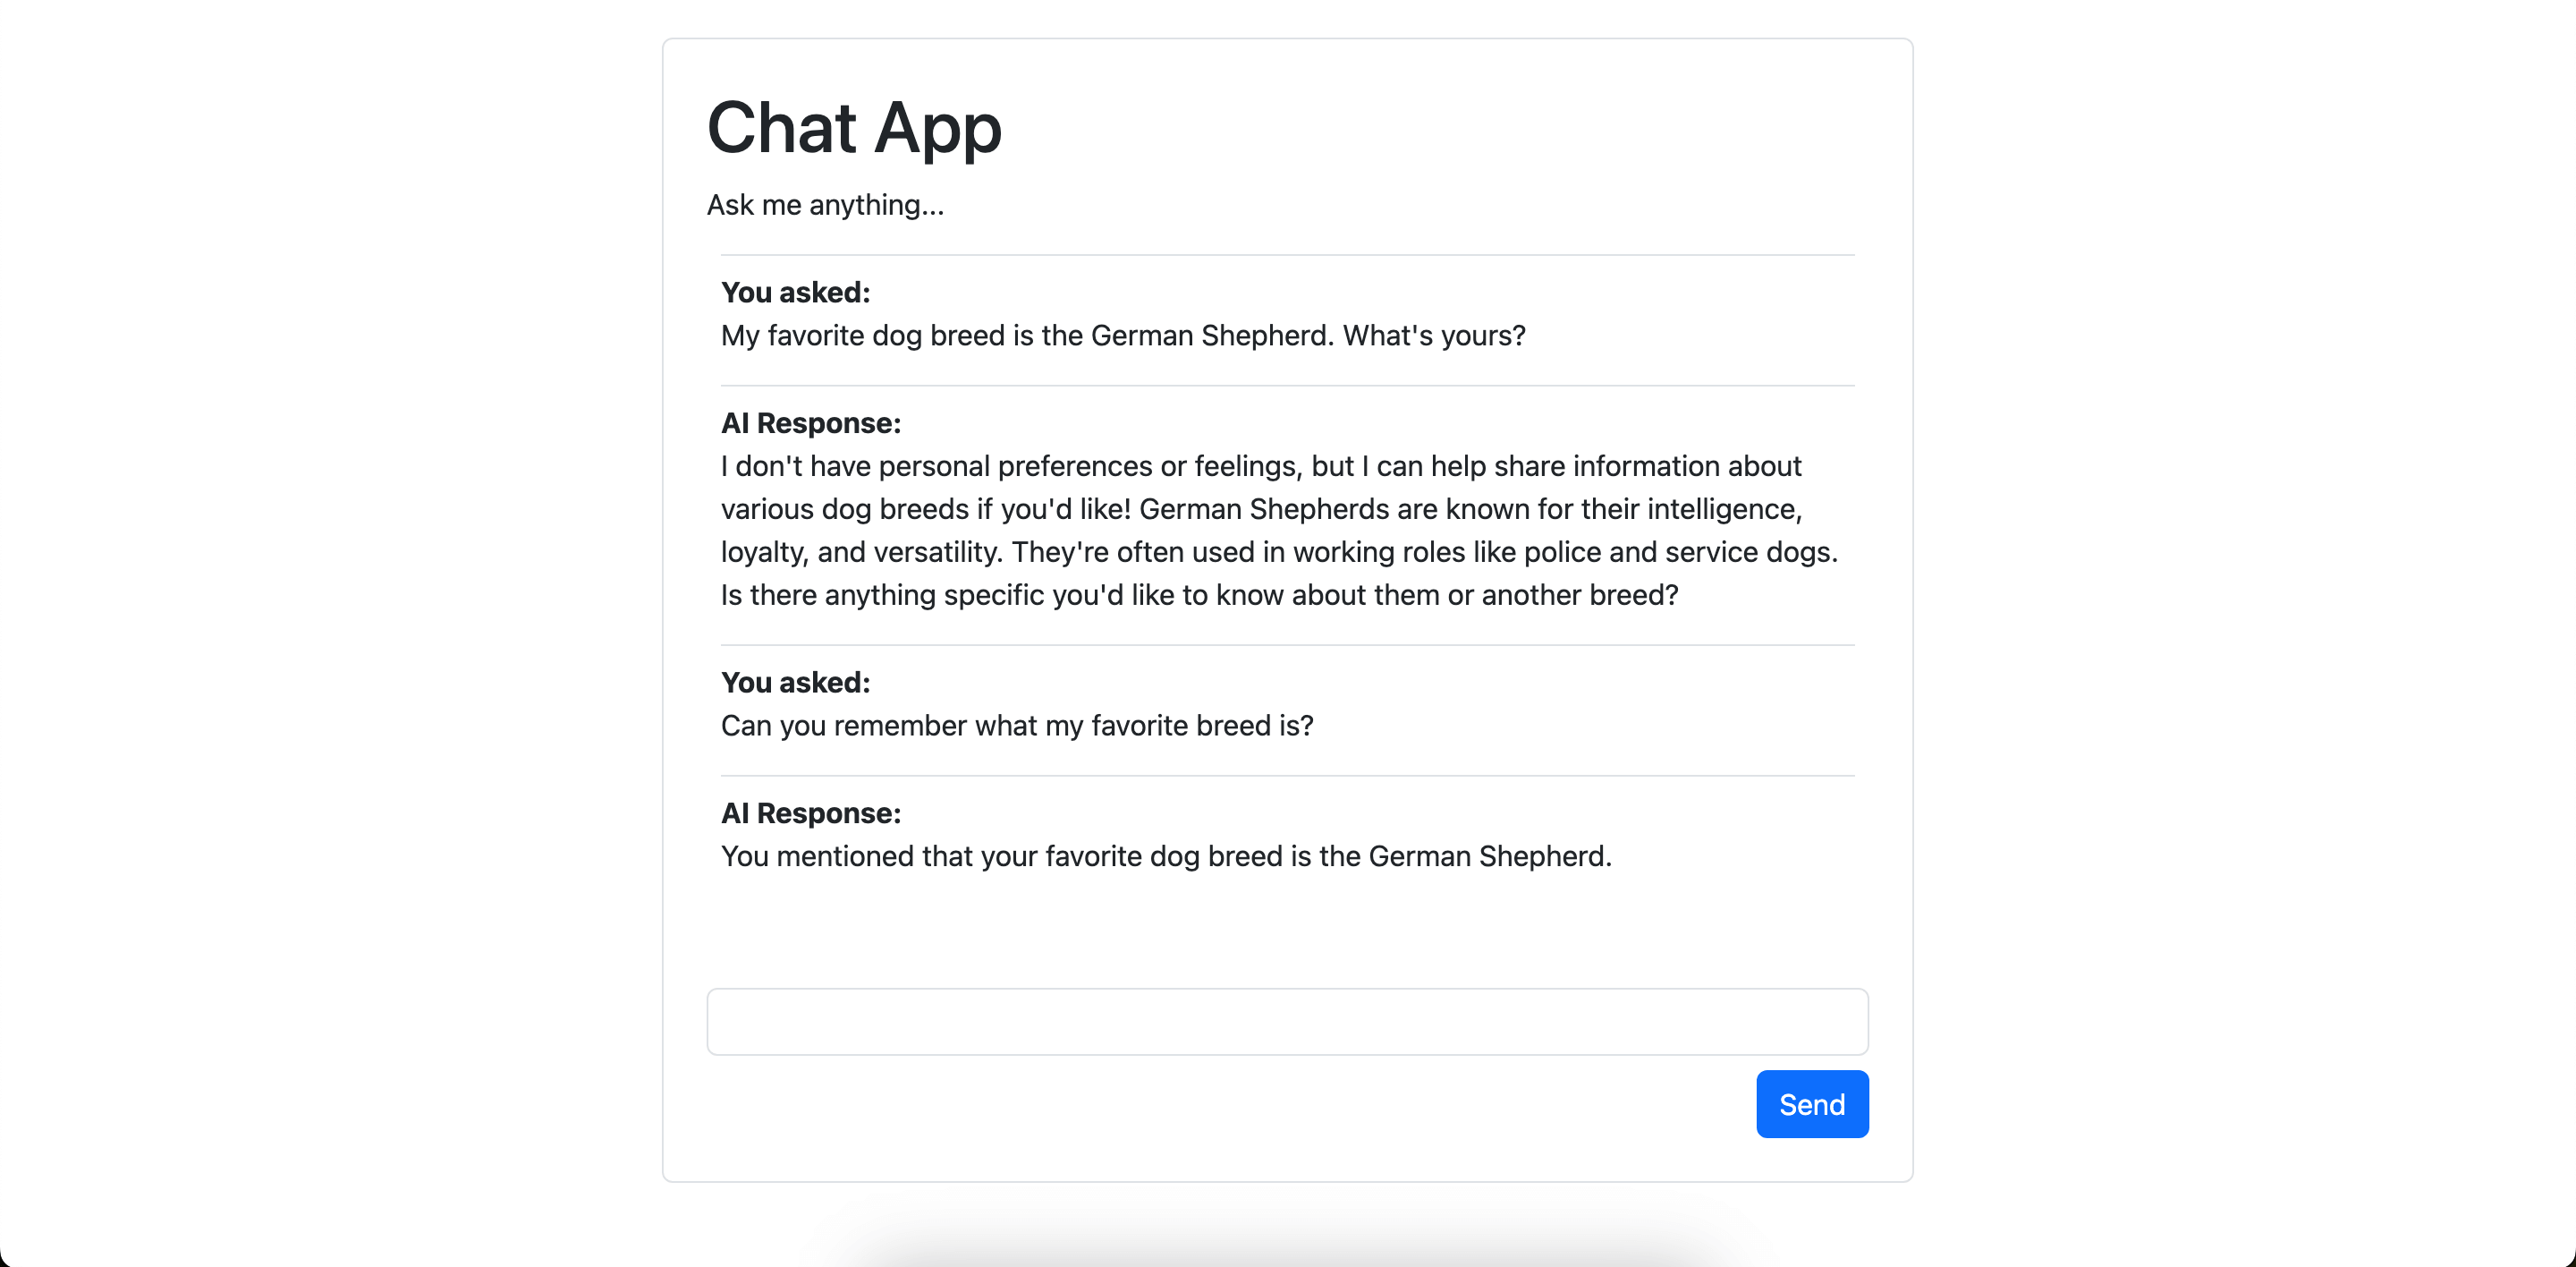
Task: Click the question 'Can you remember what my favorite breed is?'
Action: [x=1017, y=726]
